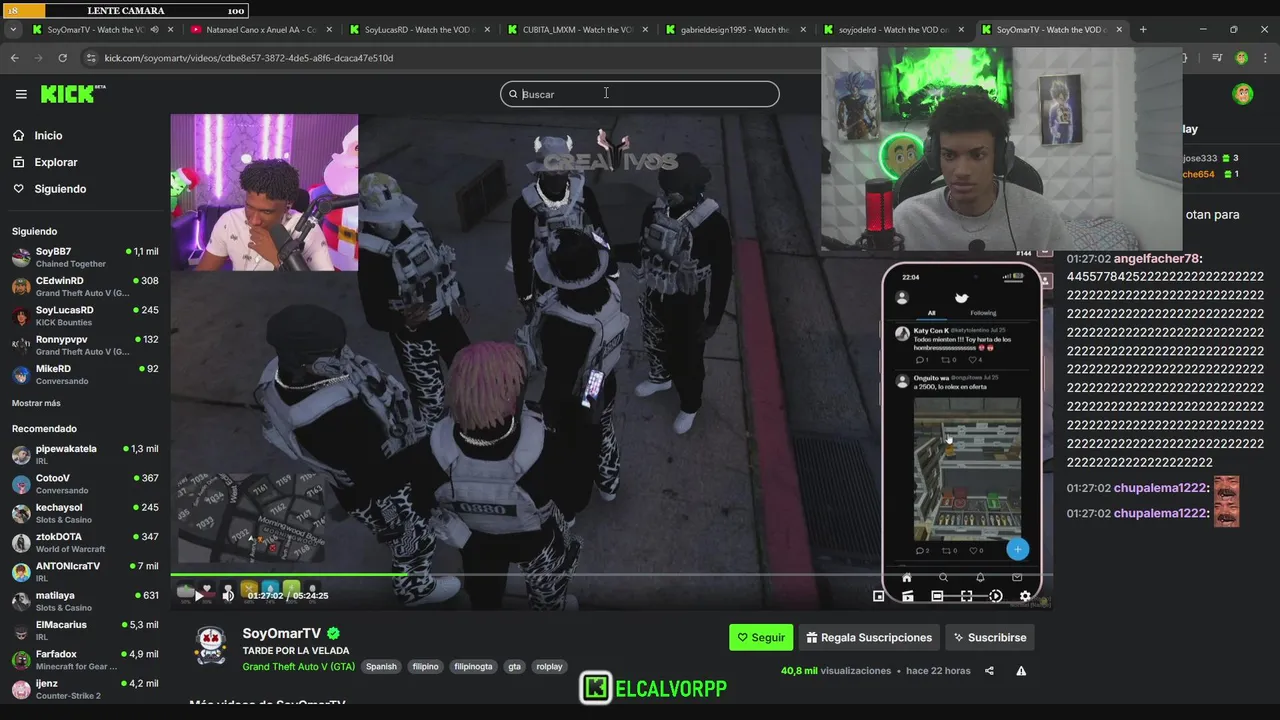Close the CUBITA_LMXM browser tab
This screenshot has height=720, width=1280.
point(645,30)
